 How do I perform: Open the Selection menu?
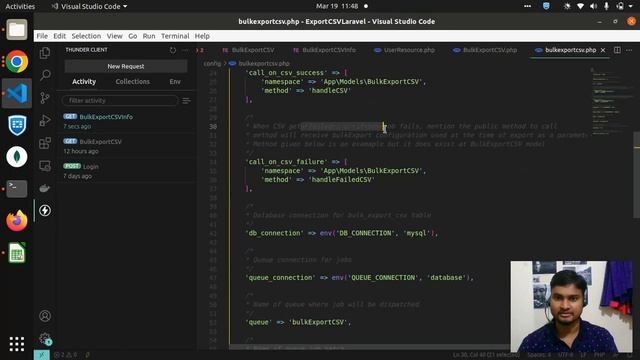pyautogui.click(x=86, y=36)
